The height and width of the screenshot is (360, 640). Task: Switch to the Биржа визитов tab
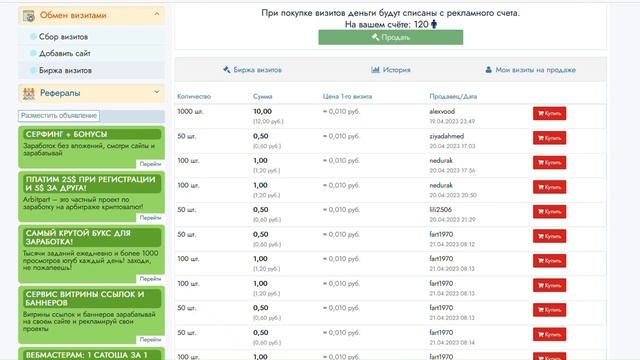tap(252, 70)
